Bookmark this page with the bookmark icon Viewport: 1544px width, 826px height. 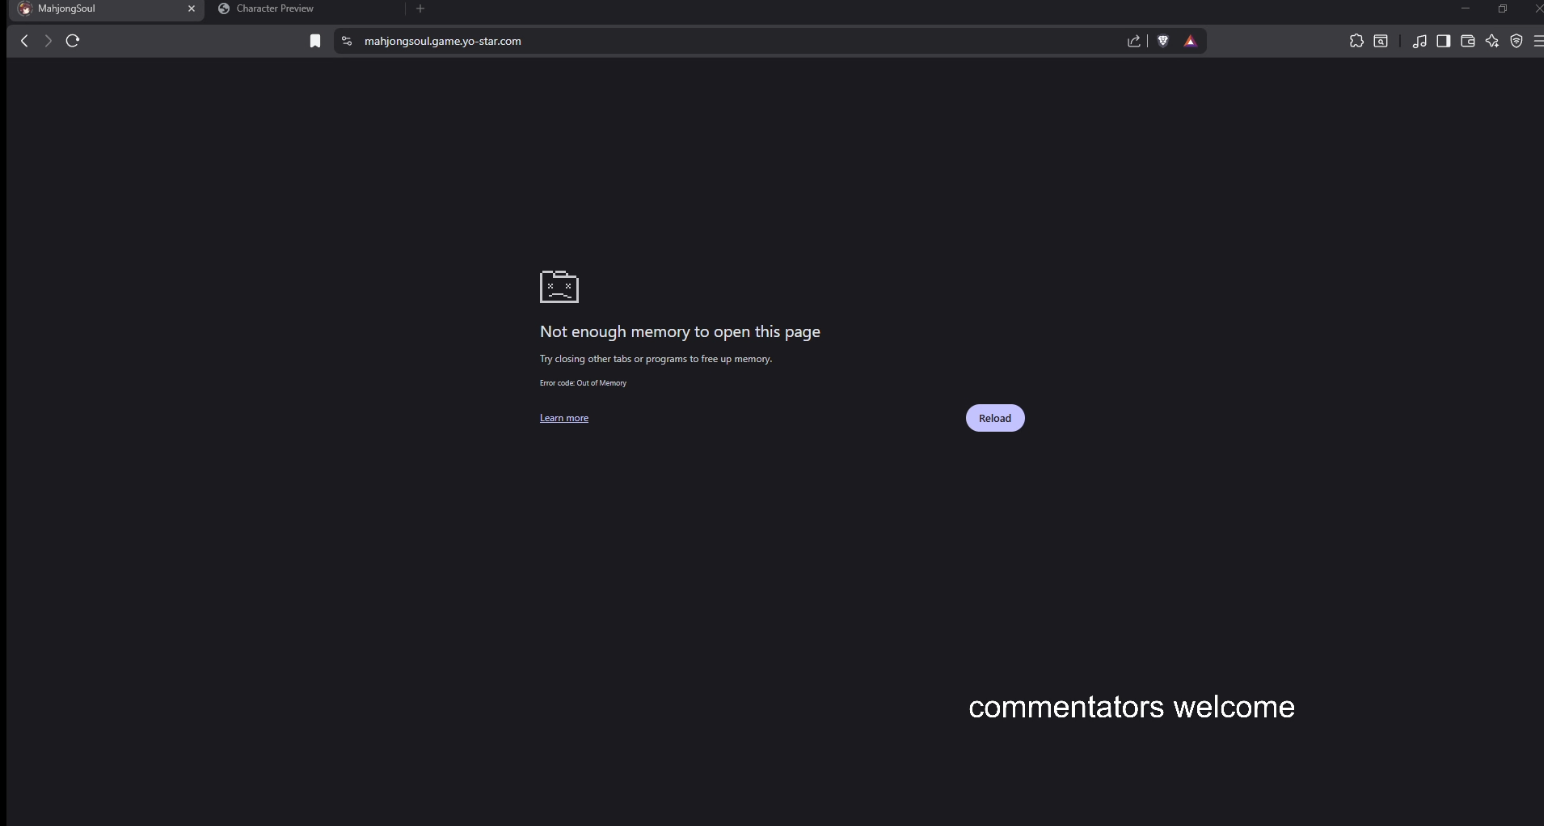[315, 41]
